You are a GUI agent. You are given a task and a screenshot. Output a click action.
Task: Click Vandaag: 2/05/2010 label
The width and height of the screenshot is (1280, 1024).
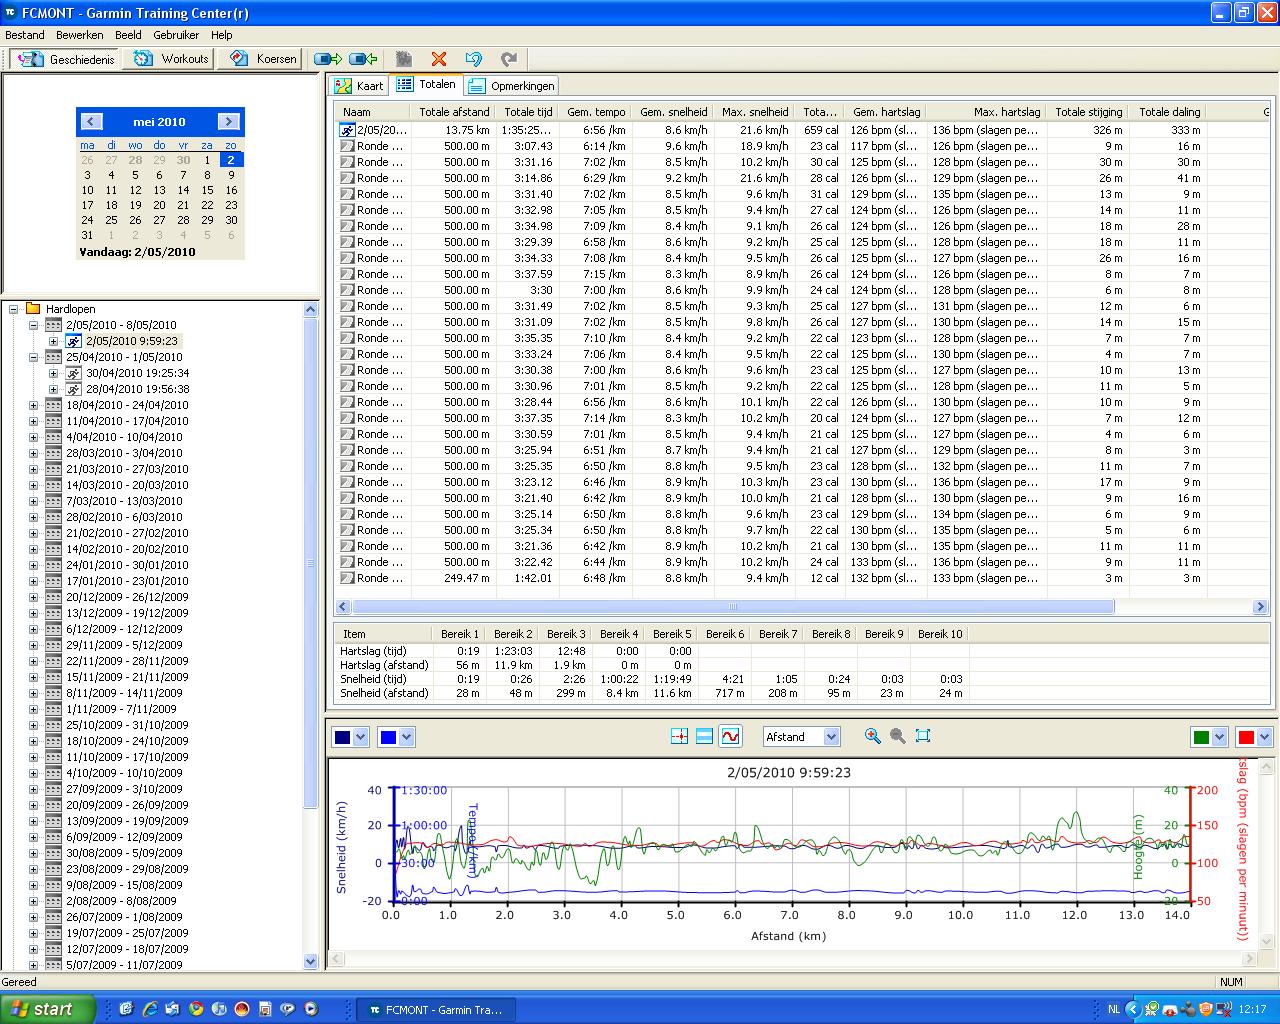point(137,252)
